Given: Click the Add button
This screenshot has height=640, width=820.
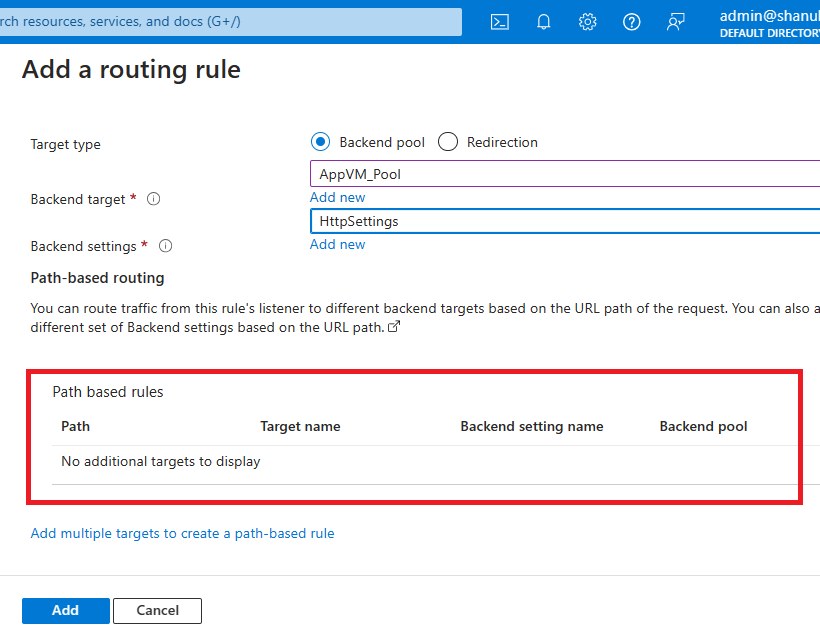Looking at the screenshot, I should pyautogui.click(x=65, y=611).
